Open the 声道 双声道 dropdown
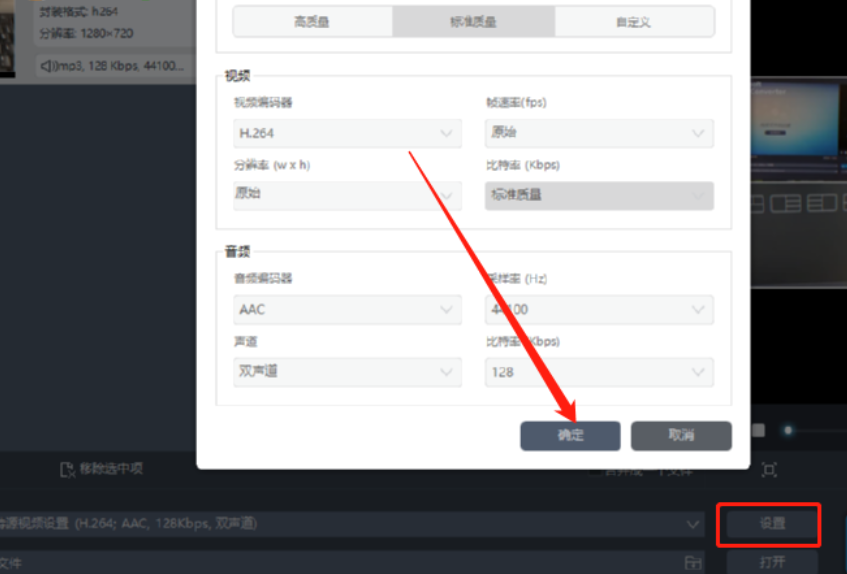Viewport: 847px width, 574px height. (347, 372)
